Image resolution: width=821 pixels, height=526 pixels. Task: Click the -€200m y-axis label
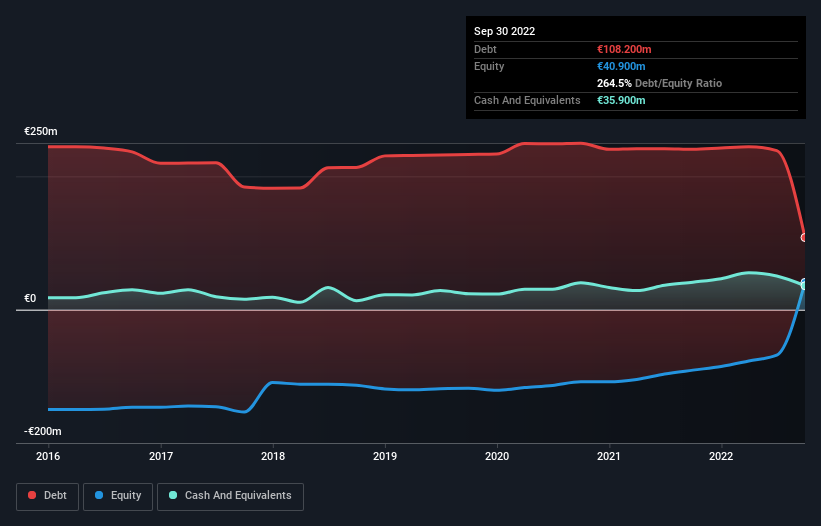pyautogui.click(x=42, y=431)
